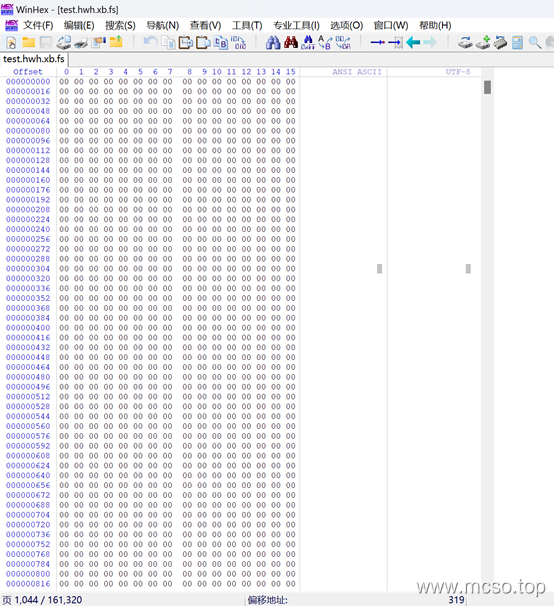
Task: Click the magnifying glass Analyze icon
Action: [535, 43]
